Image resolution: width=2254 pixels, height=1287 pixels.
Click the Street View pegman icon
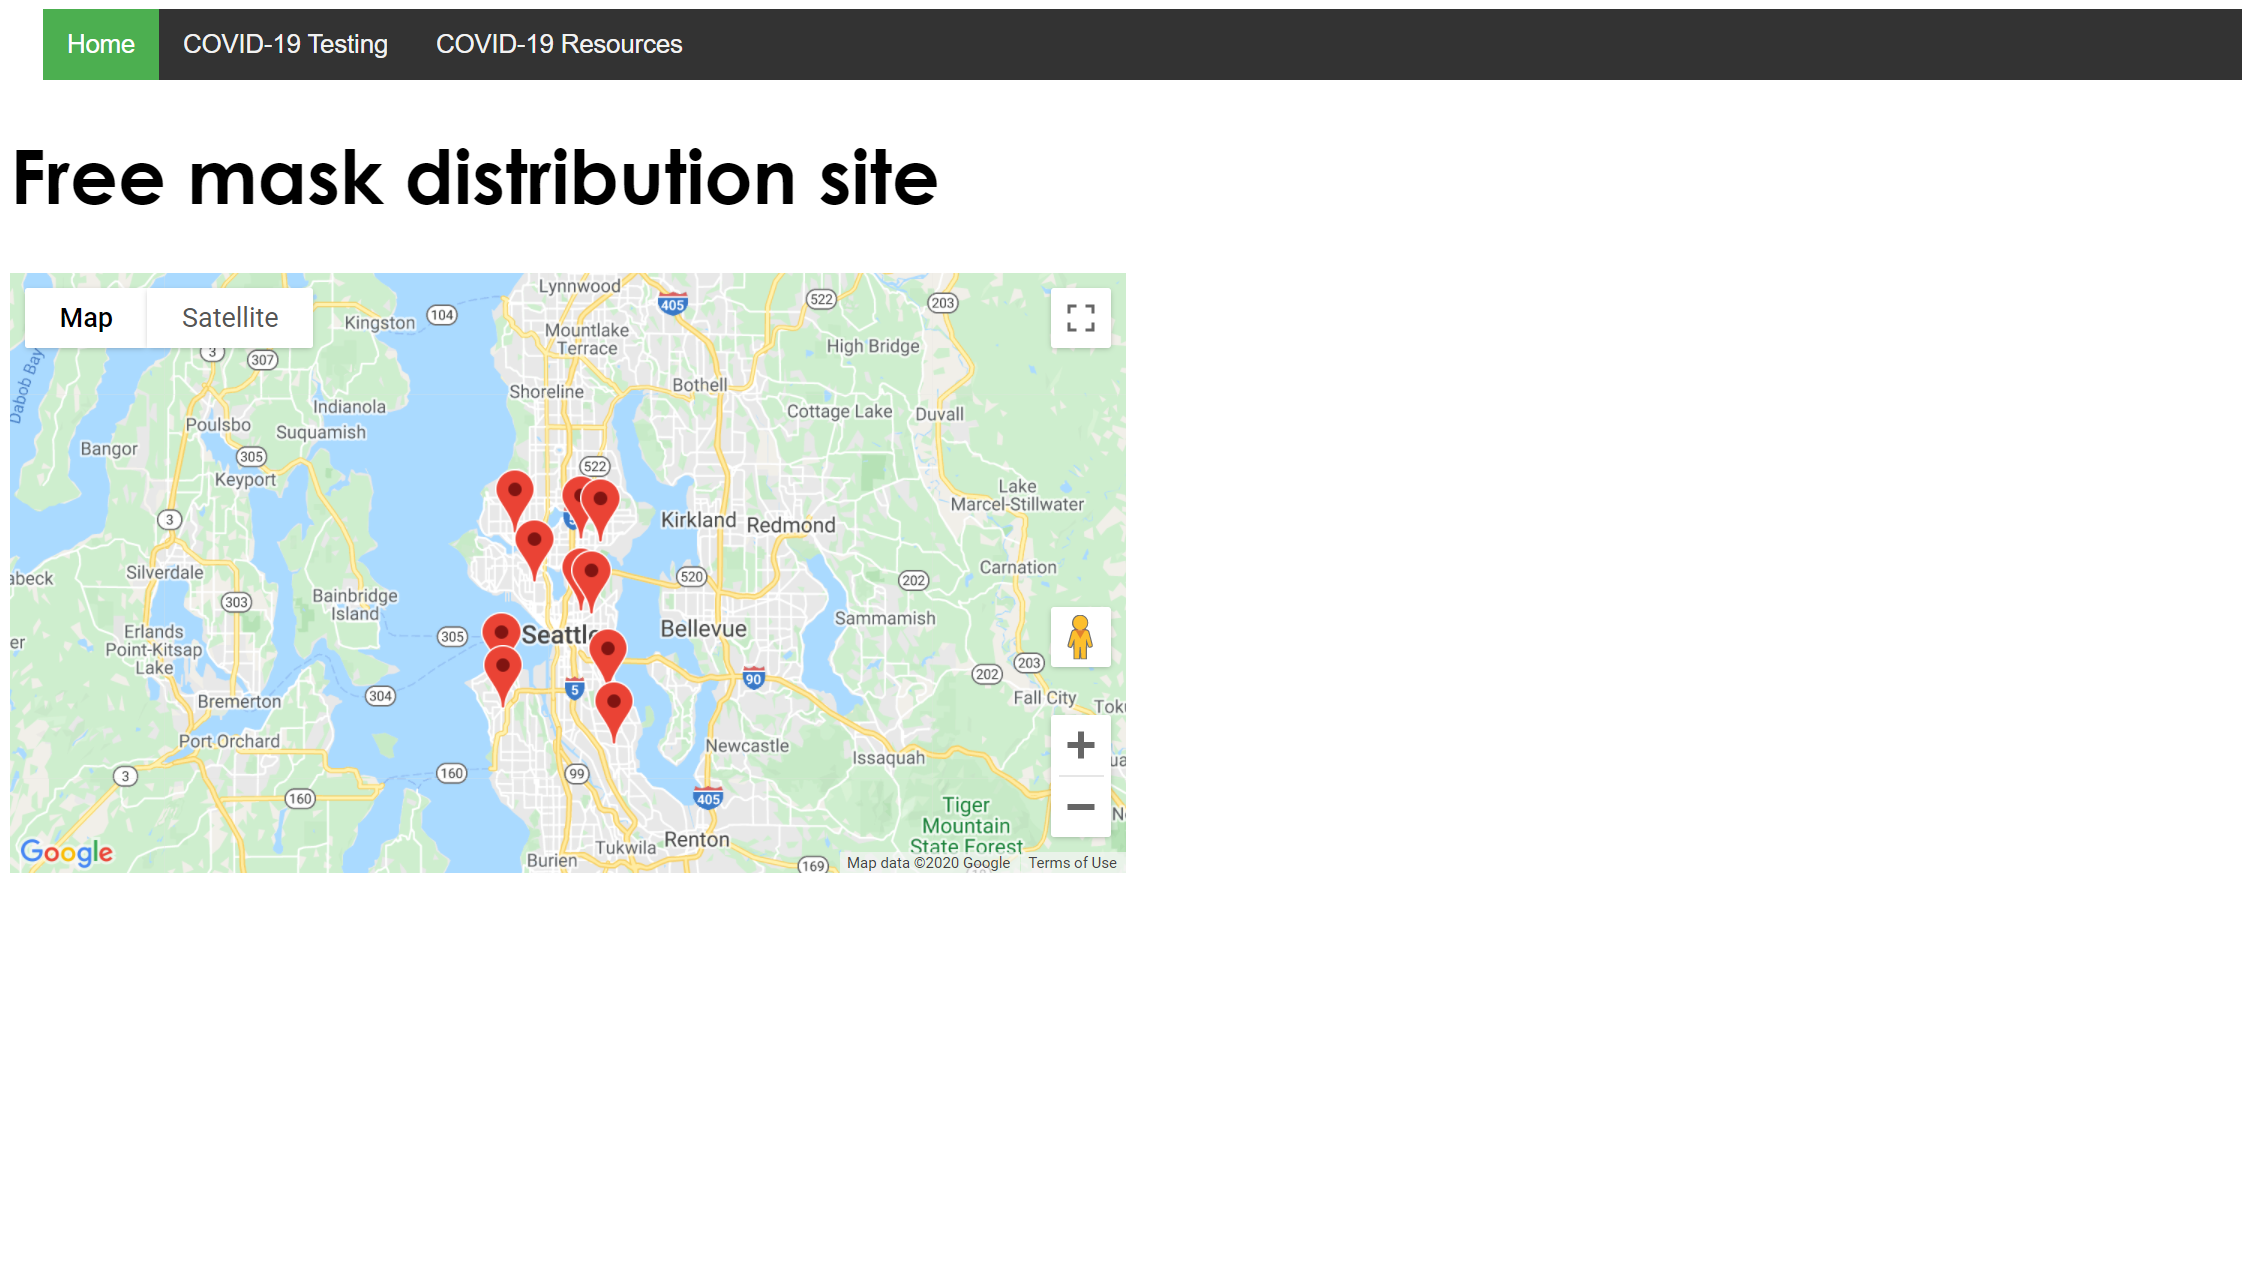1080,637
